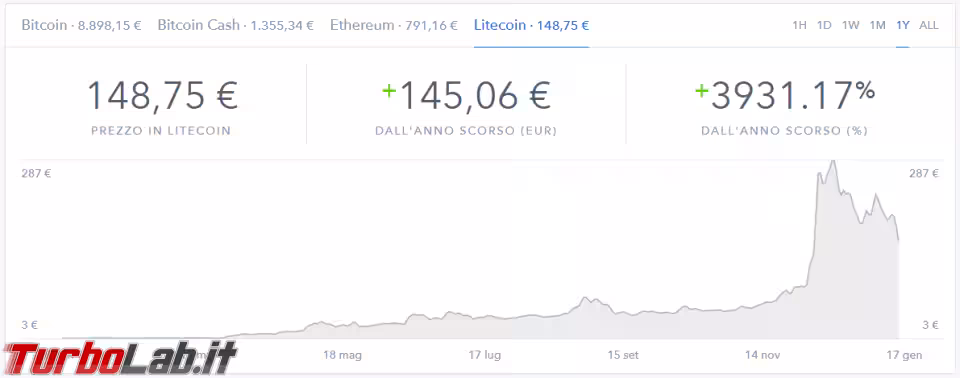
Task: Click the +3931.17% yearly percentage value
Action: pyautogui.click(x=785, y=96)
